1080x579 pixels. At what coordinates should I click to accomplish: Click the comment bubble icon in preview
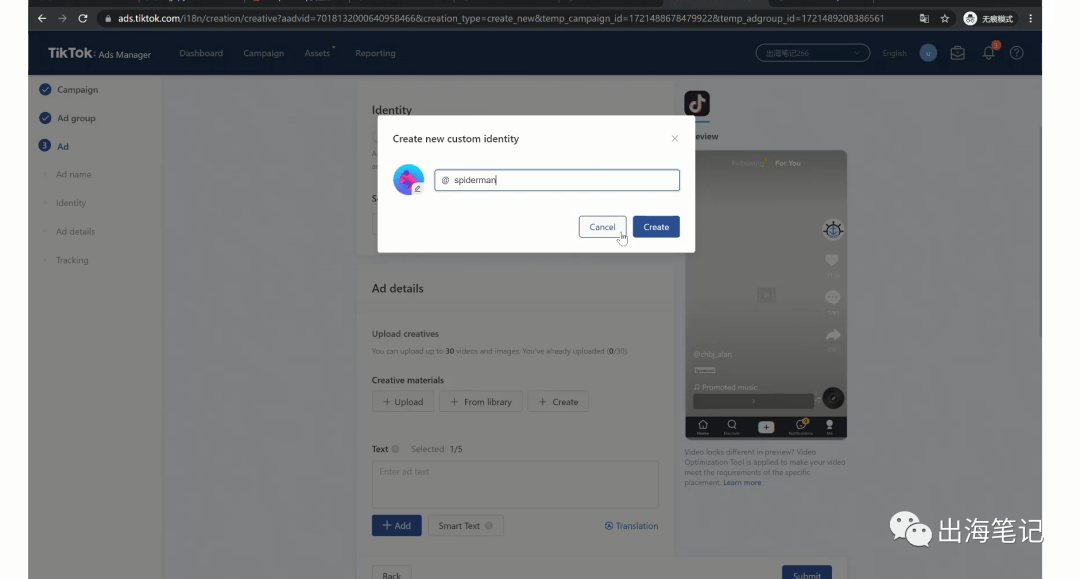click(x=832, y=297)
